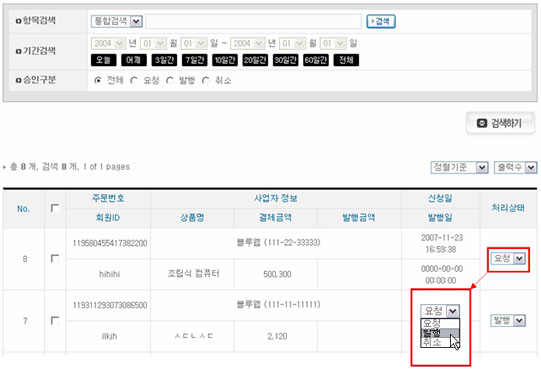Screen dimensions: 541x372
Task: Click the request date 2007-11-23
Action: click(442, 238)
